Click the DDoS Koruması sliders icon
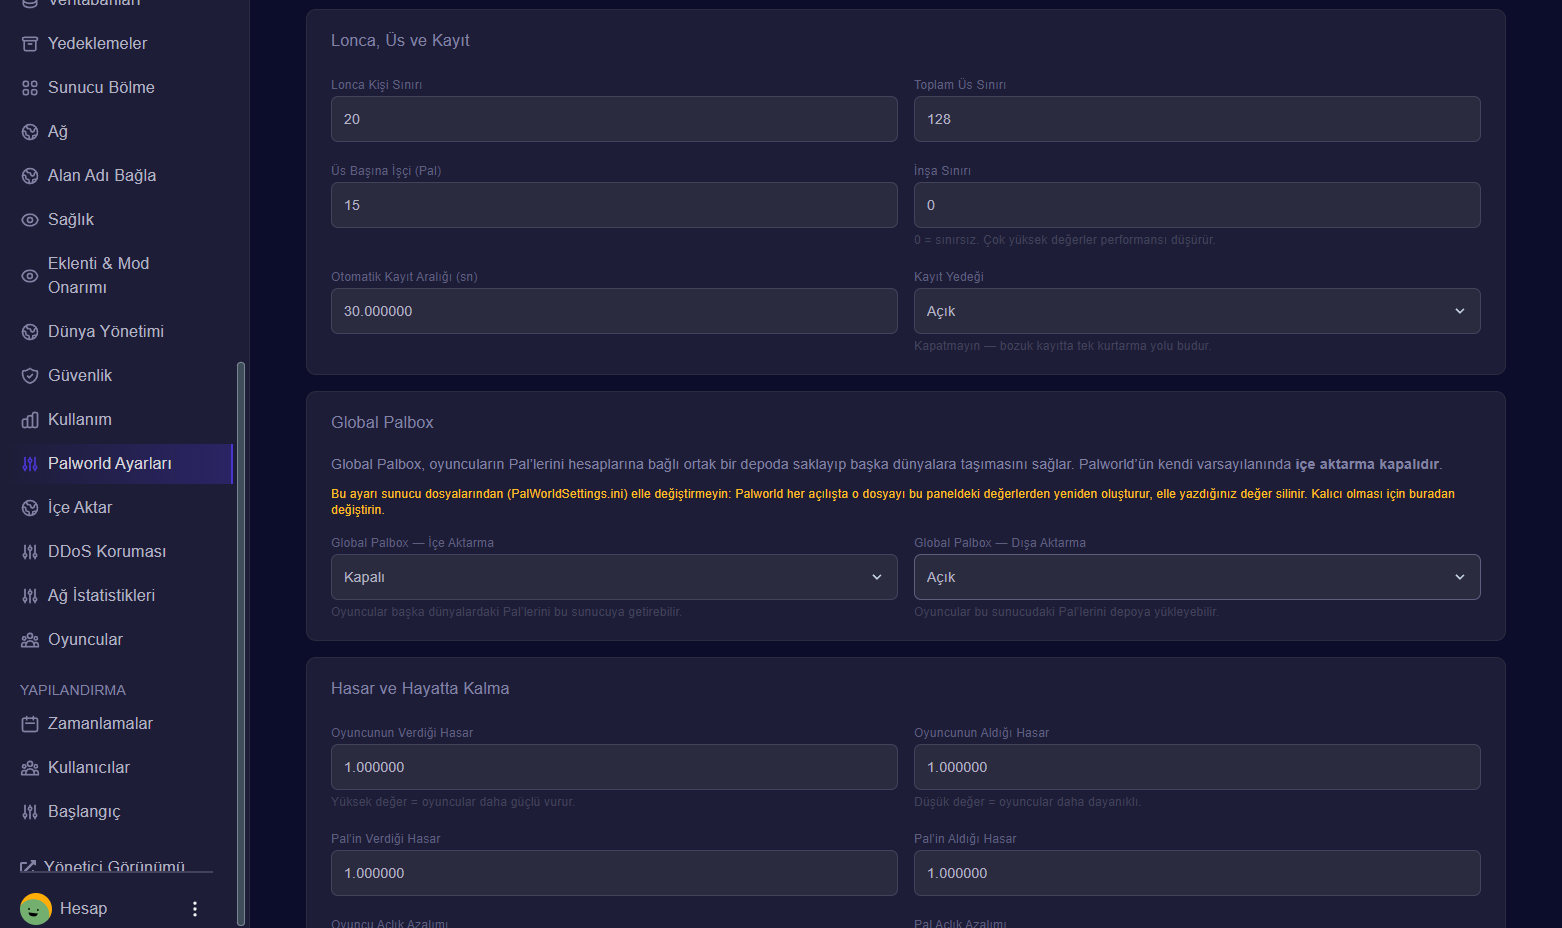 (30, 552)
